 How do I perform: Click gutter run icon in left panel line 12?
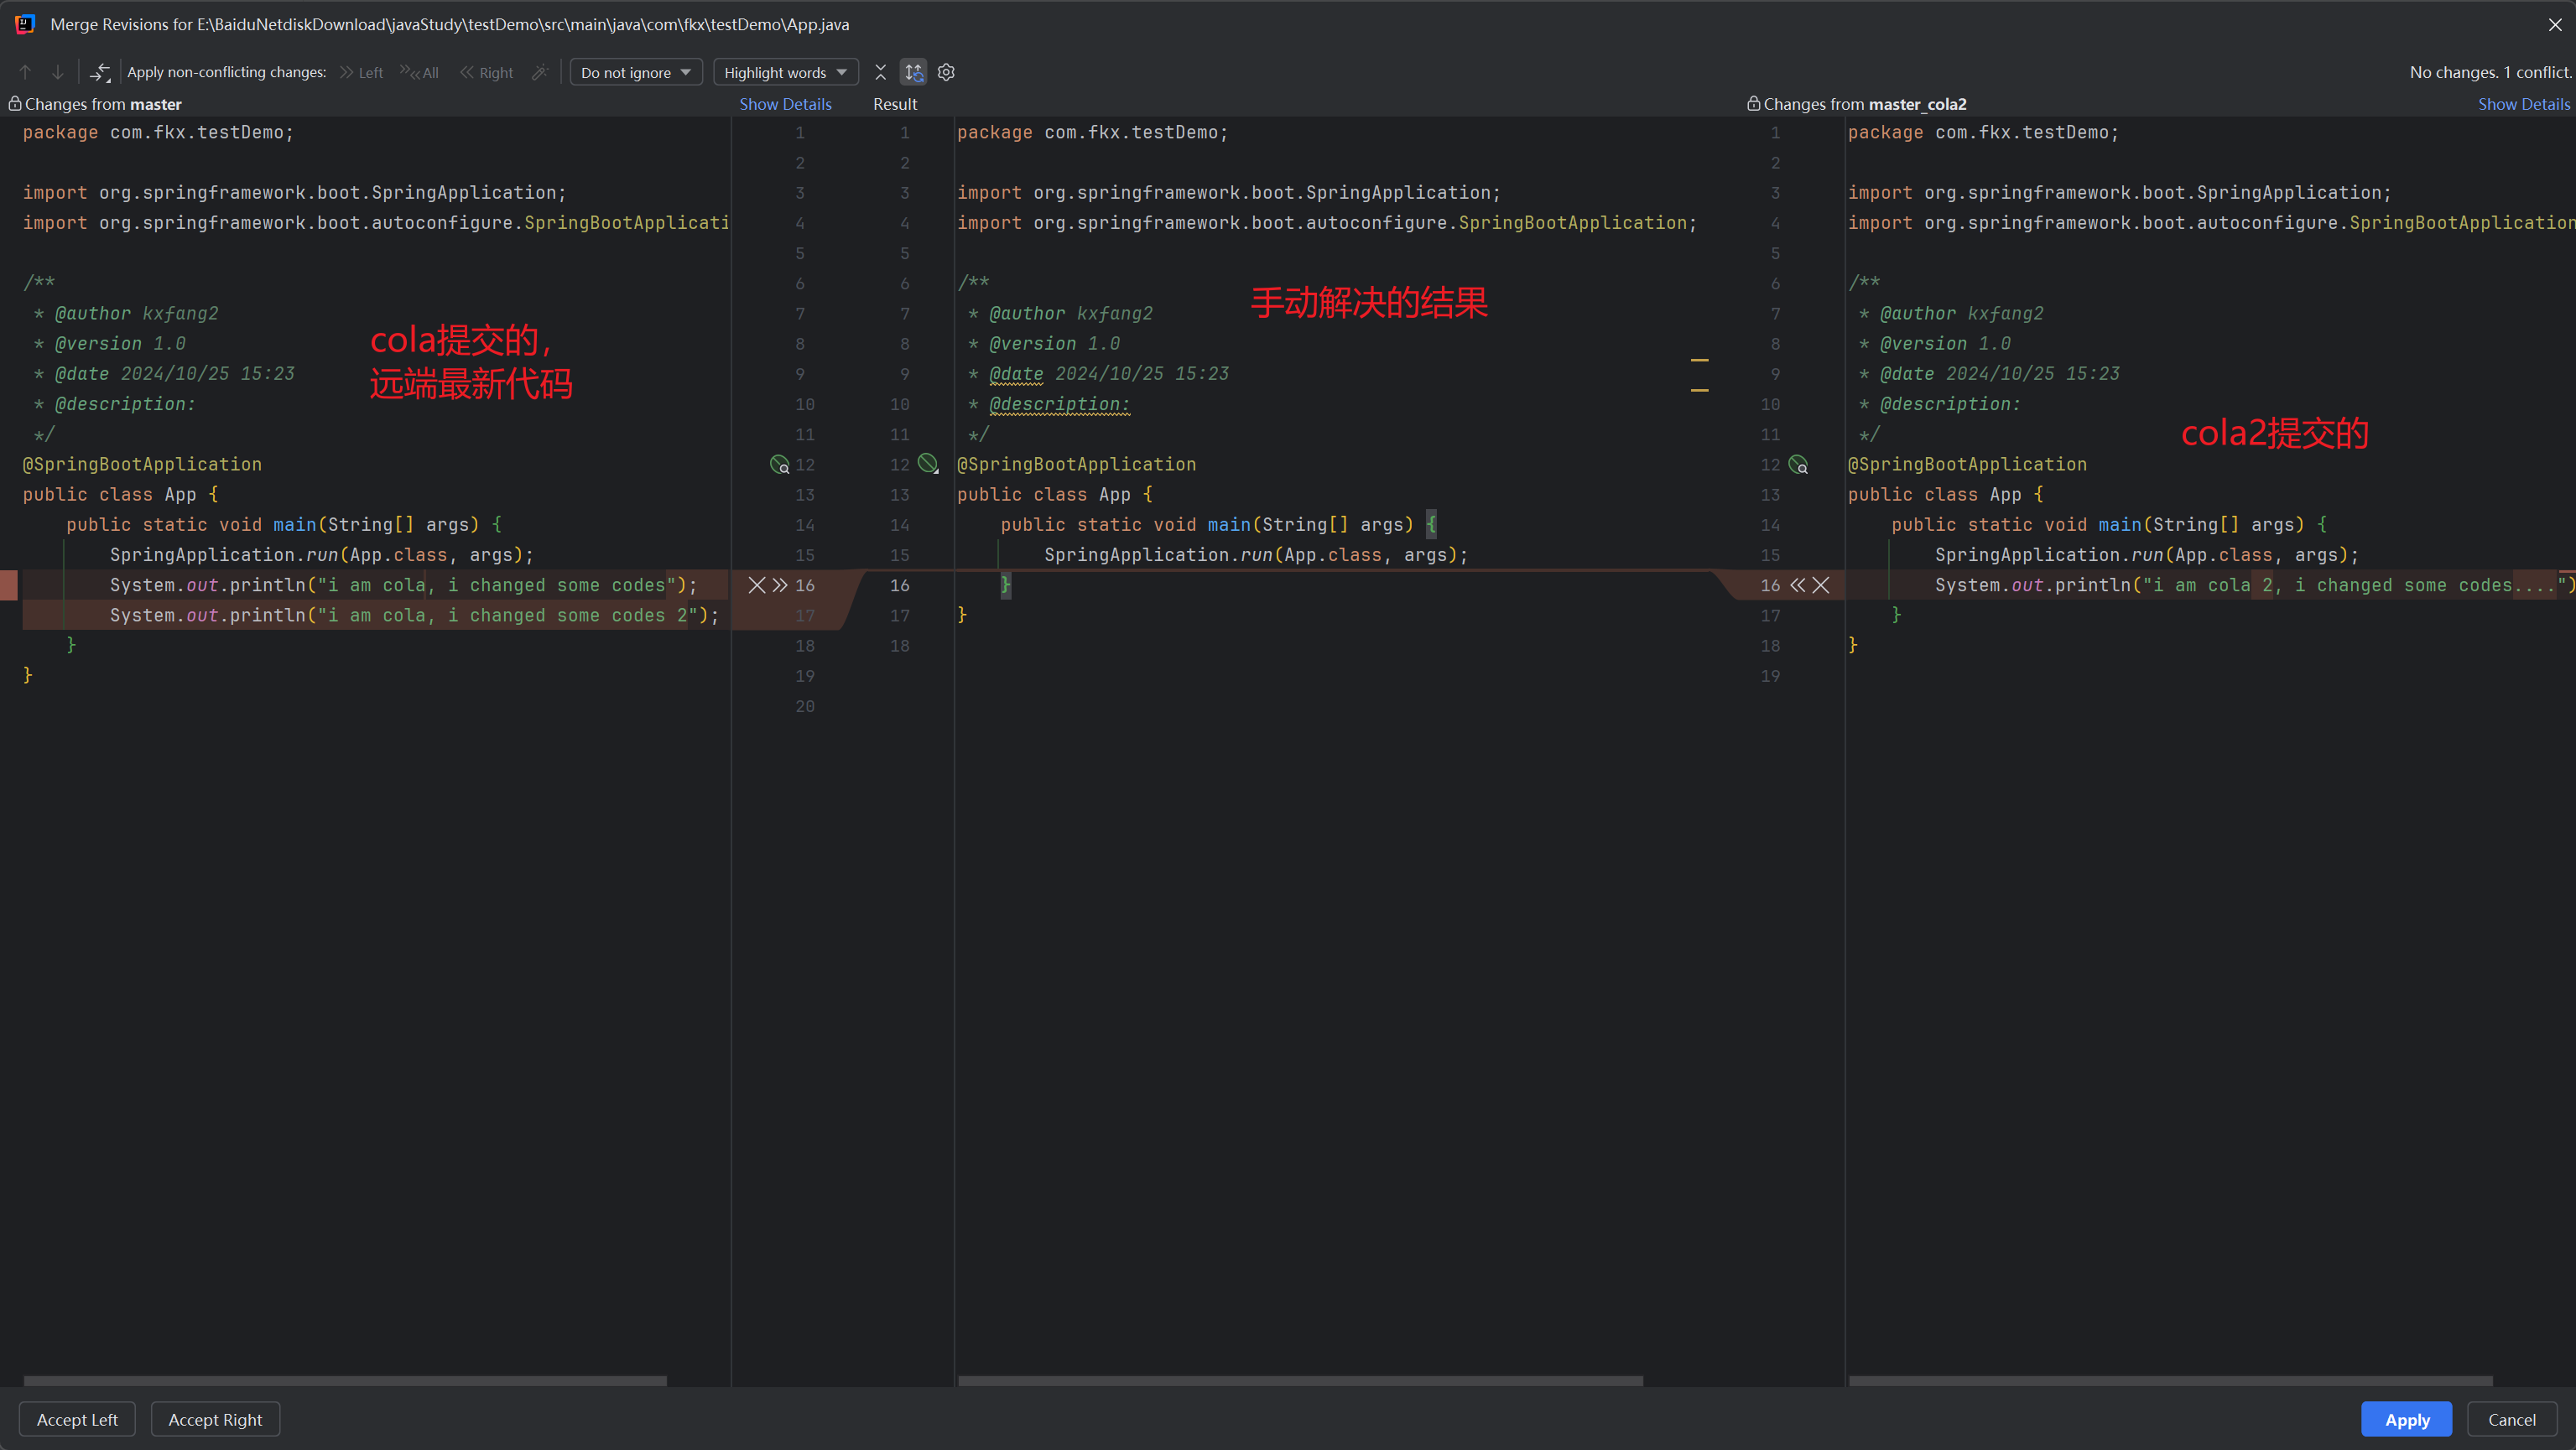[x=779, y=464]
